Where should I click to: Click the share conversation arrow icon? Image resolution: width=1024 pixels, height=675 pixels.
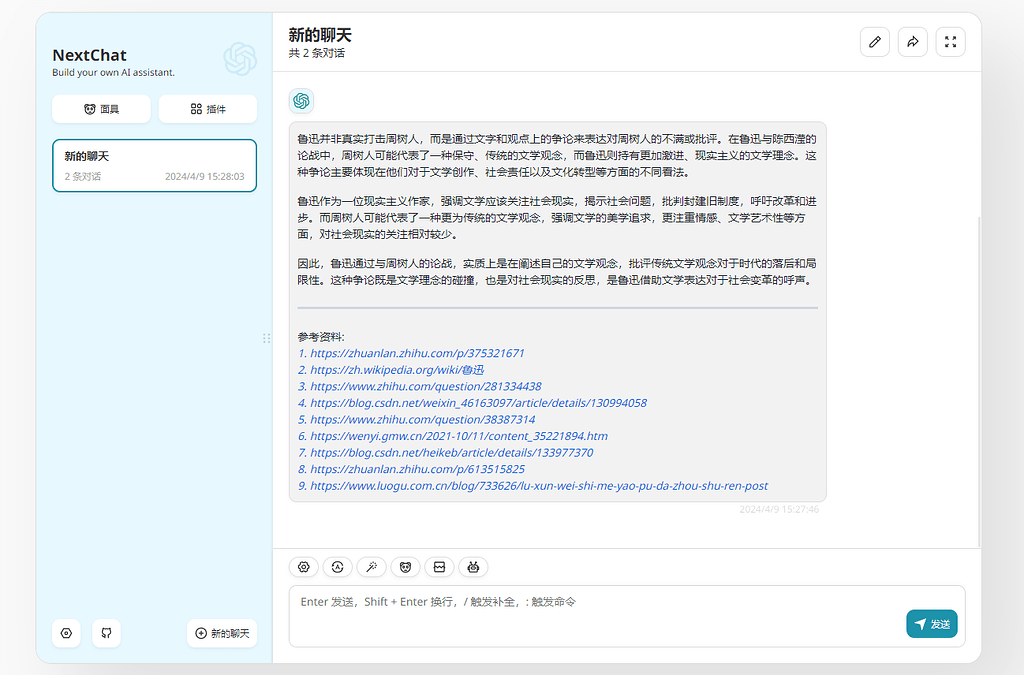pyautogui.click(x=912, y=42)
